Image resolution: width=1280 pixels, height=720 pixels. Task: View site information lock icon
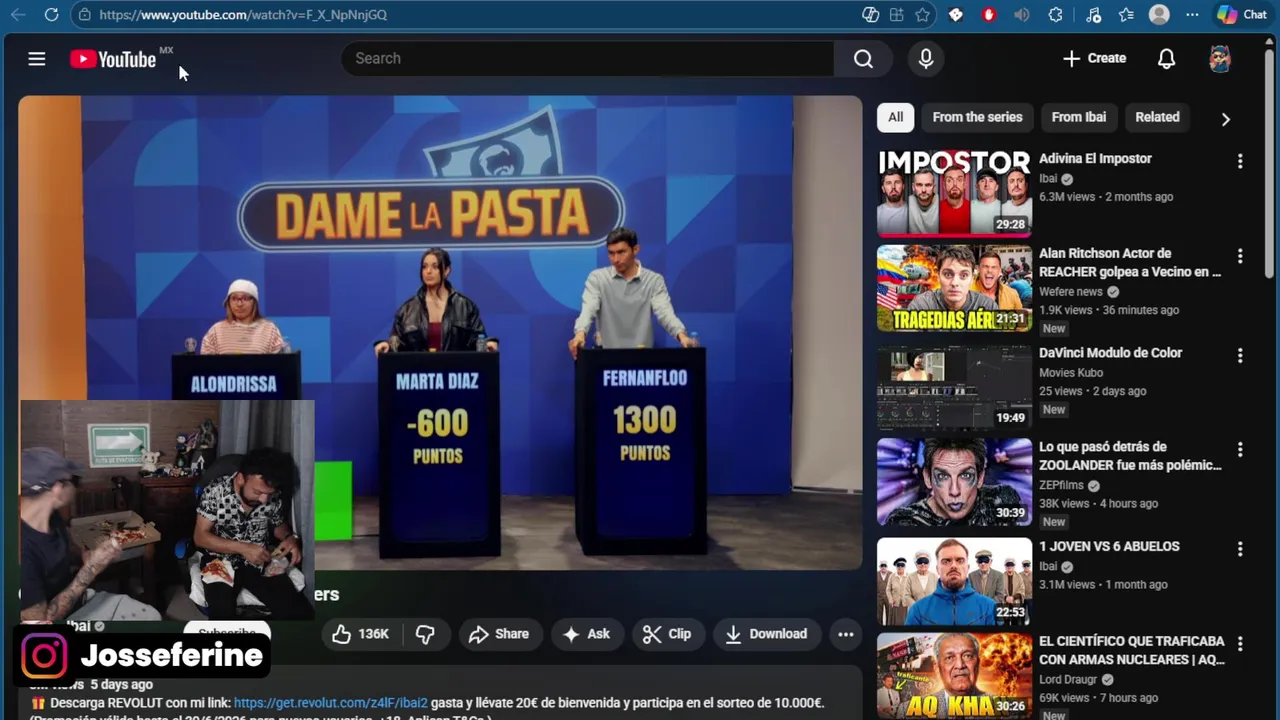pos(85,15)
